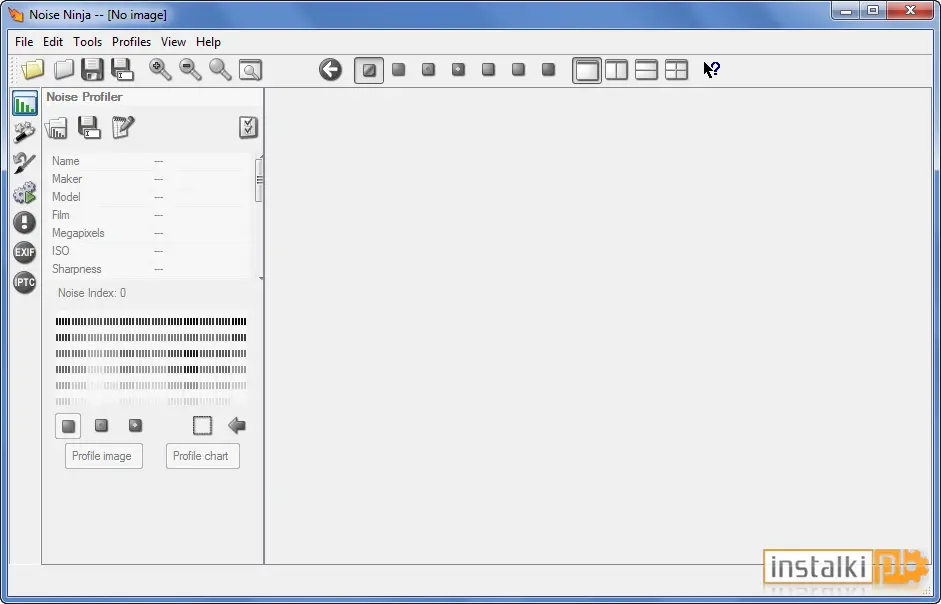This screenshot has height=604, width=941.
Task: Click the noise level bars chart
Action: (x=151, y=361)
